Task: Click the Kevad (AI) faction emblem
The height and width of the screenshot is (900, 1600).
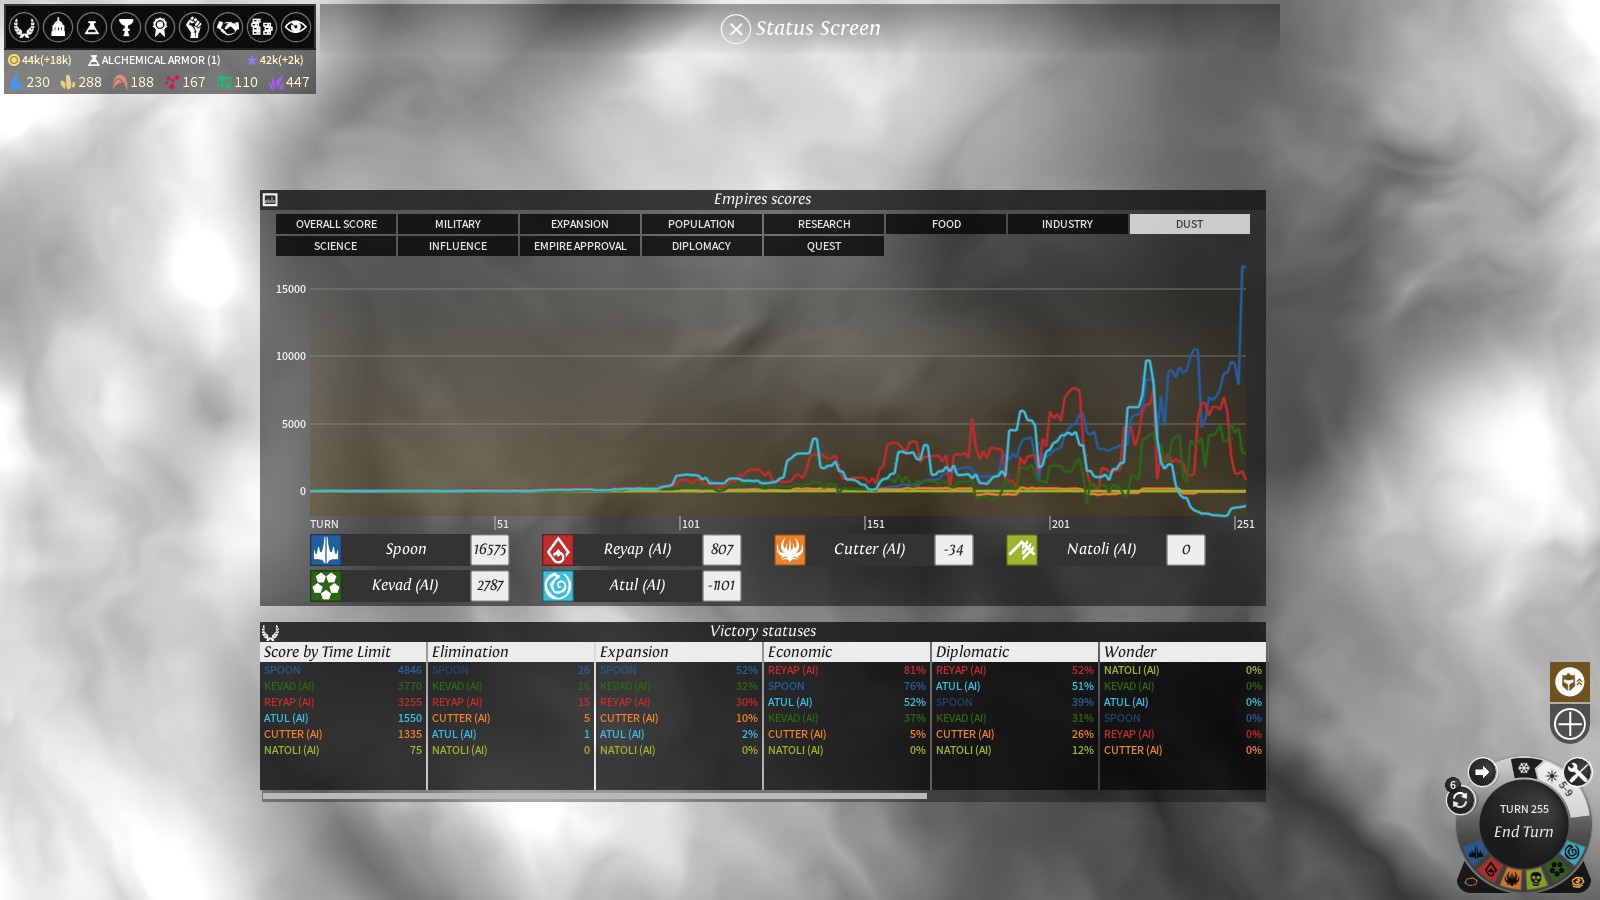Action: point(326,586)
